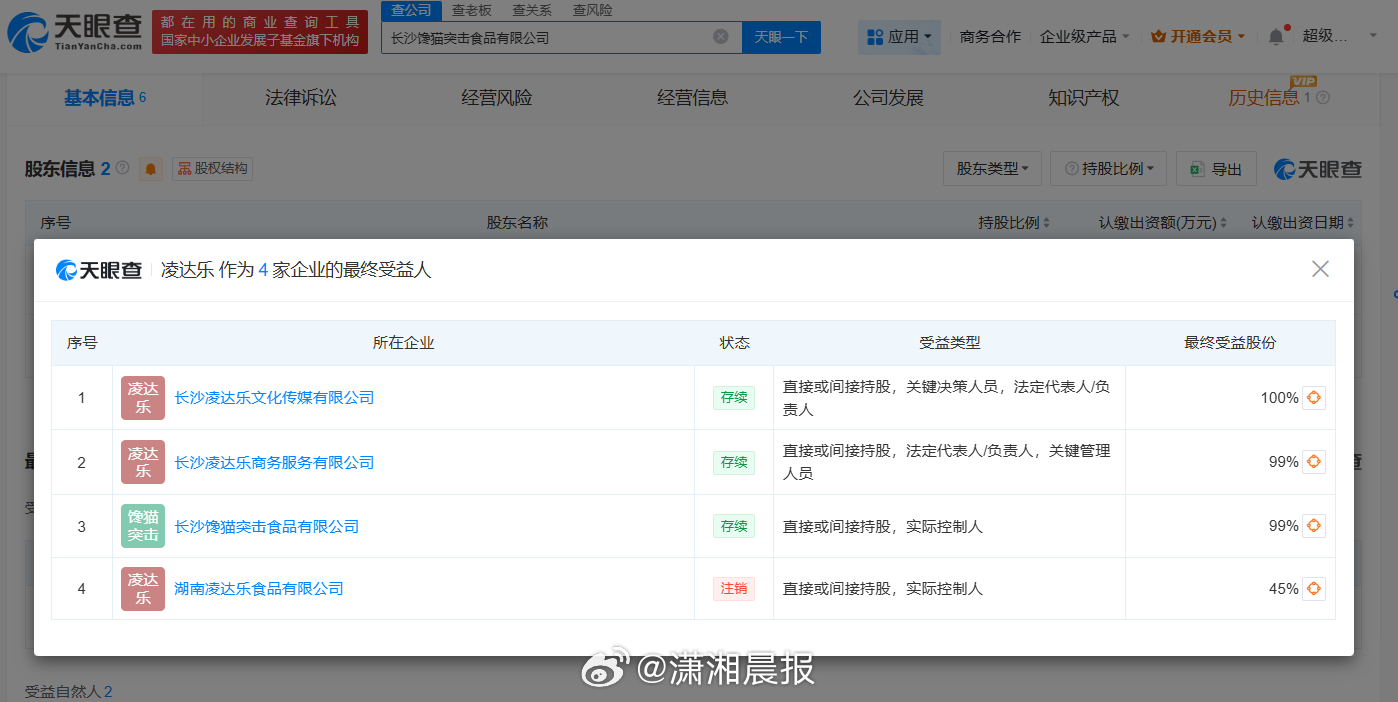1398x702 pixels.
Task: Click the 100% beneficial share value
Action: [x=1279, y=398]
